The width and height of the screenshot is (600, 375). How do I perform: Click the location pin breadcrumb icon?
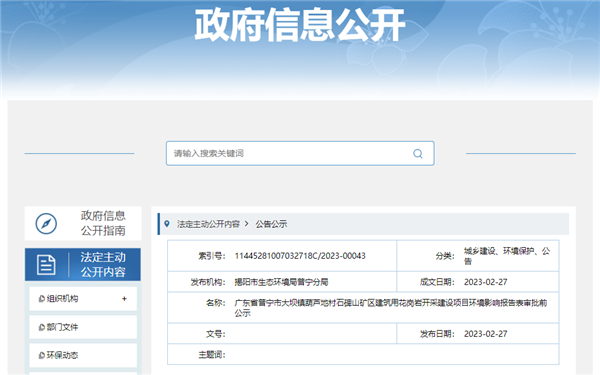pyautogui.click(x=167, y=223)
